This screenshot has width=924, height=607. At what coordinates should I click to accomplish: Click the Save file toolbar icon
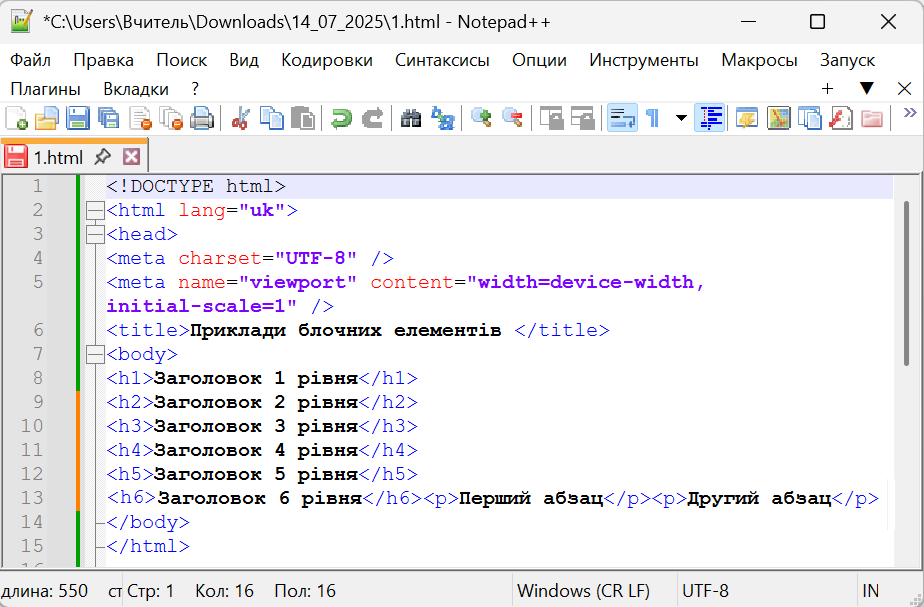[78, 119]
